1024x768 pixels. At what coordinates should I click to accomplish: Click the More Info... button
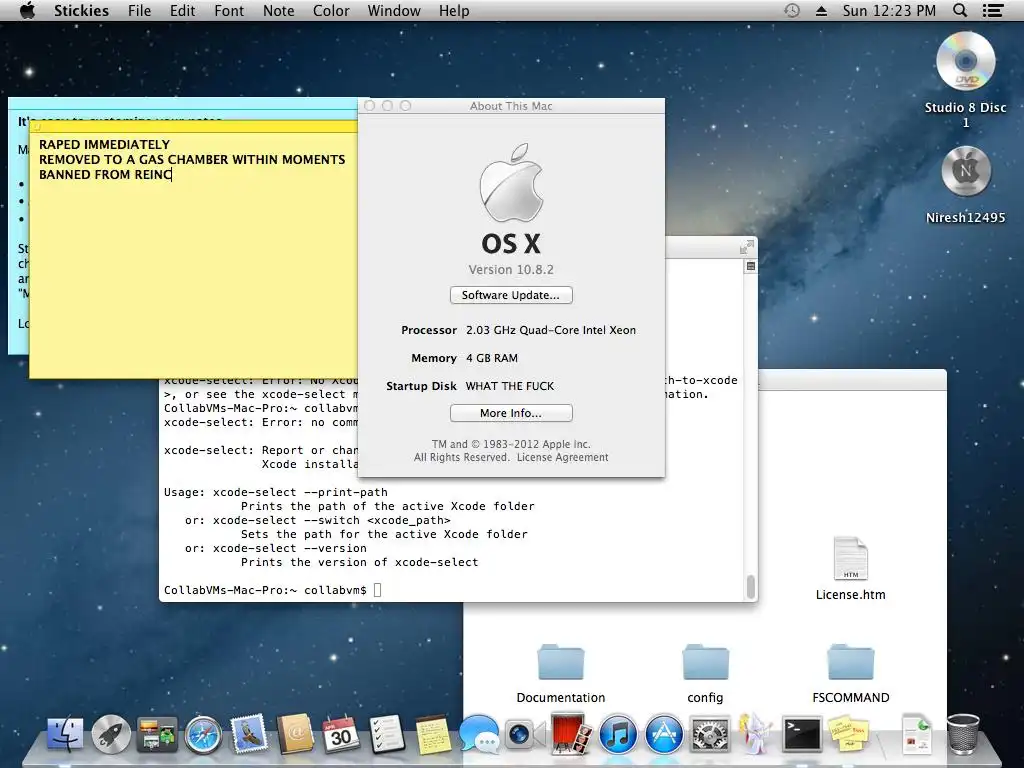pyautogui.click(x=511, y=413)
